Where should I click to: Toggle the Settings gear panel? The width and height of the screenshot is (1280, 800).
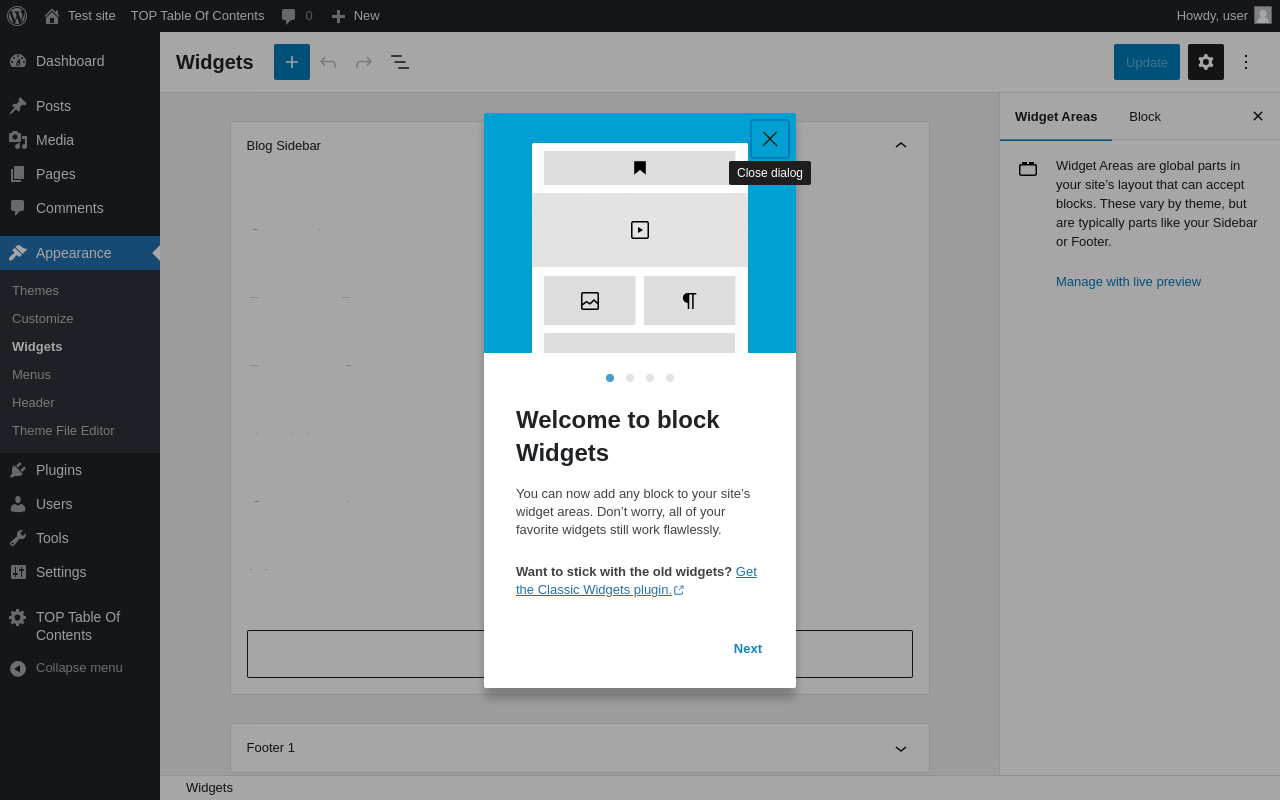tap(1206, 62)
